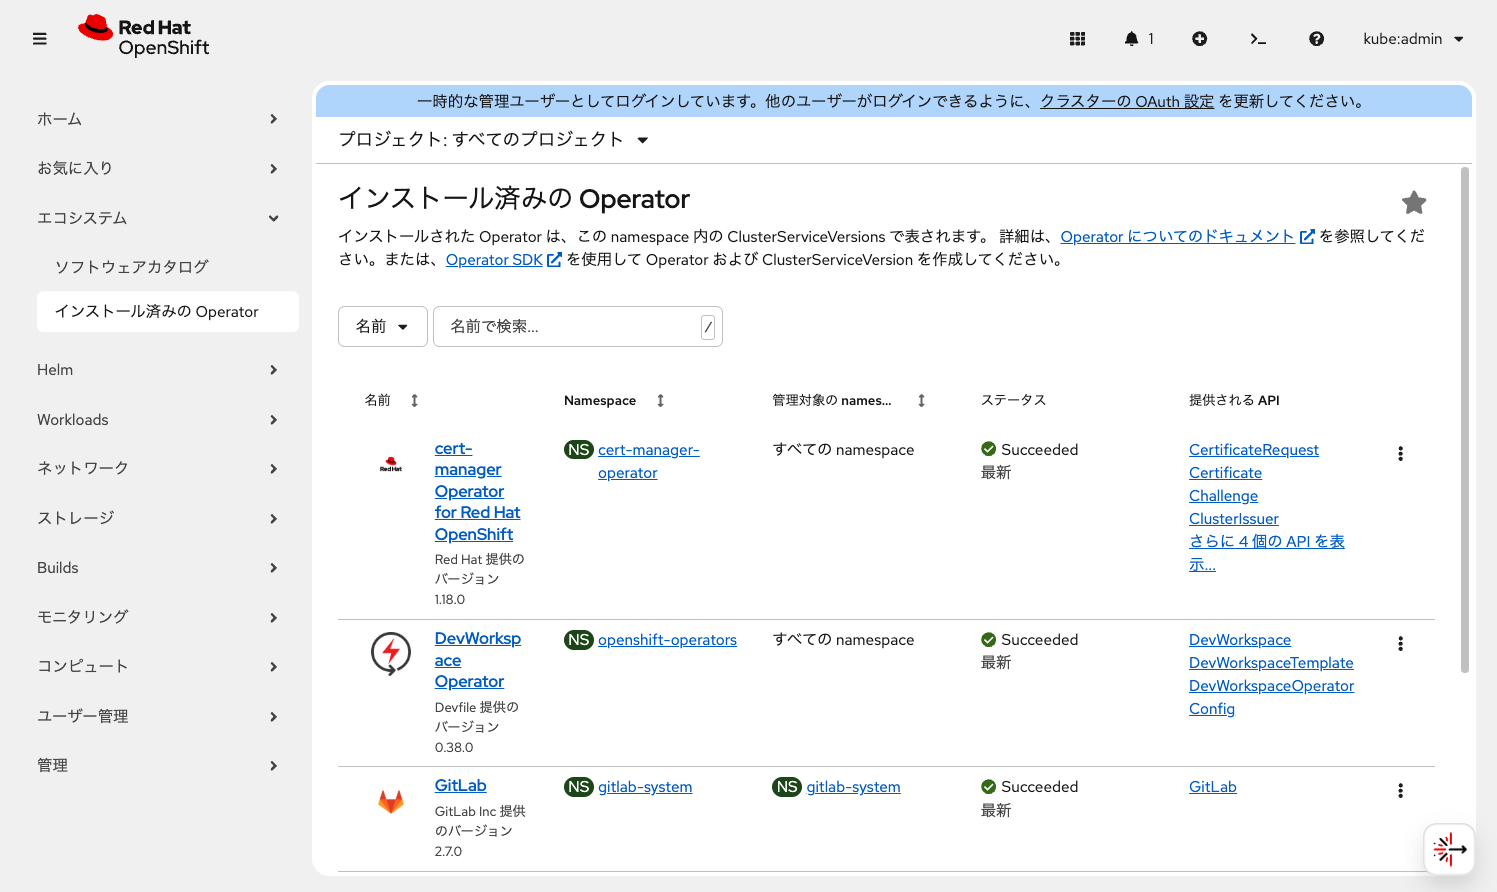The image size is (1497, 892).
Task: Open the kube:admin user dropdown
Action: click(x=1413, y=38)
